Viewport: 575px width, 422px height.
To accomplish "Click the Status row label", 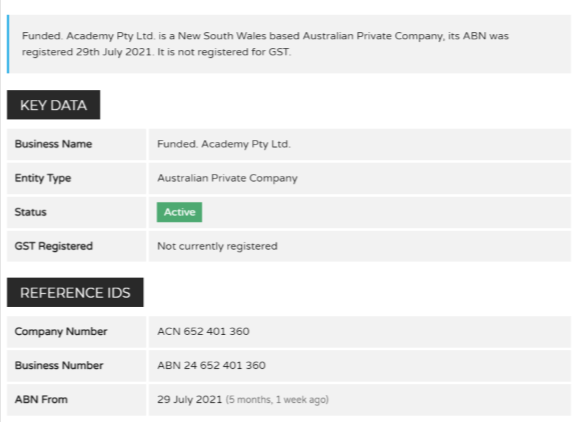I will click(30, 212).
